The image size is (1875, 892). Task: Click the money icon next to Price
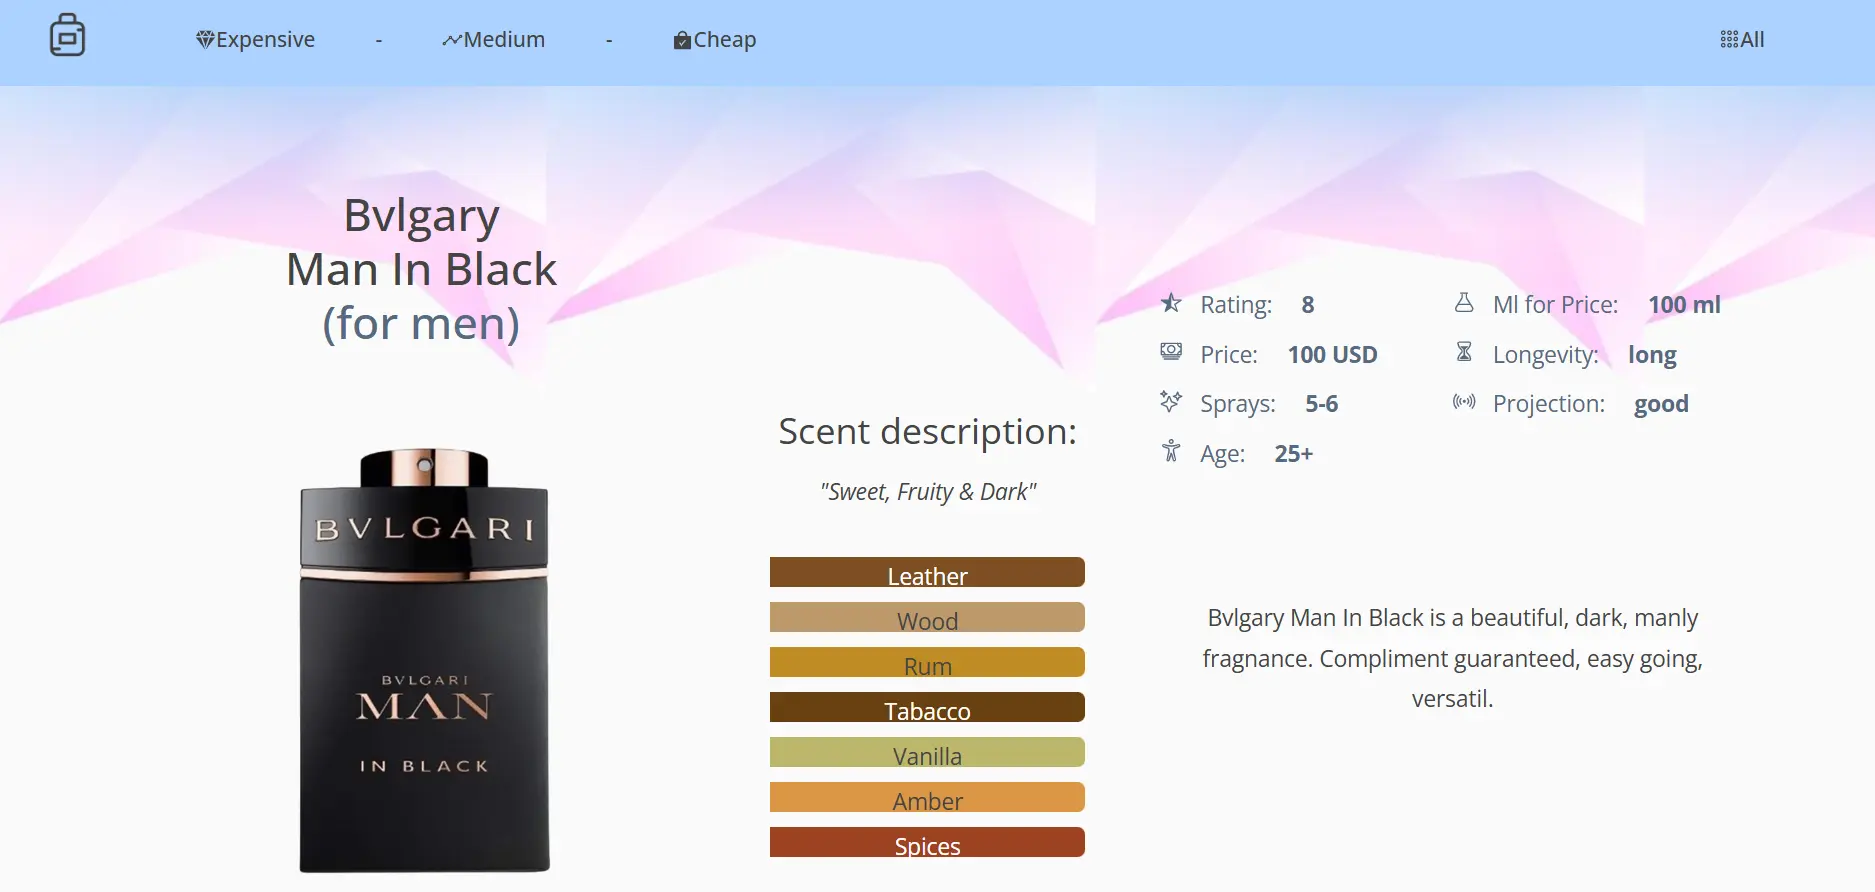coord(1171,352)
